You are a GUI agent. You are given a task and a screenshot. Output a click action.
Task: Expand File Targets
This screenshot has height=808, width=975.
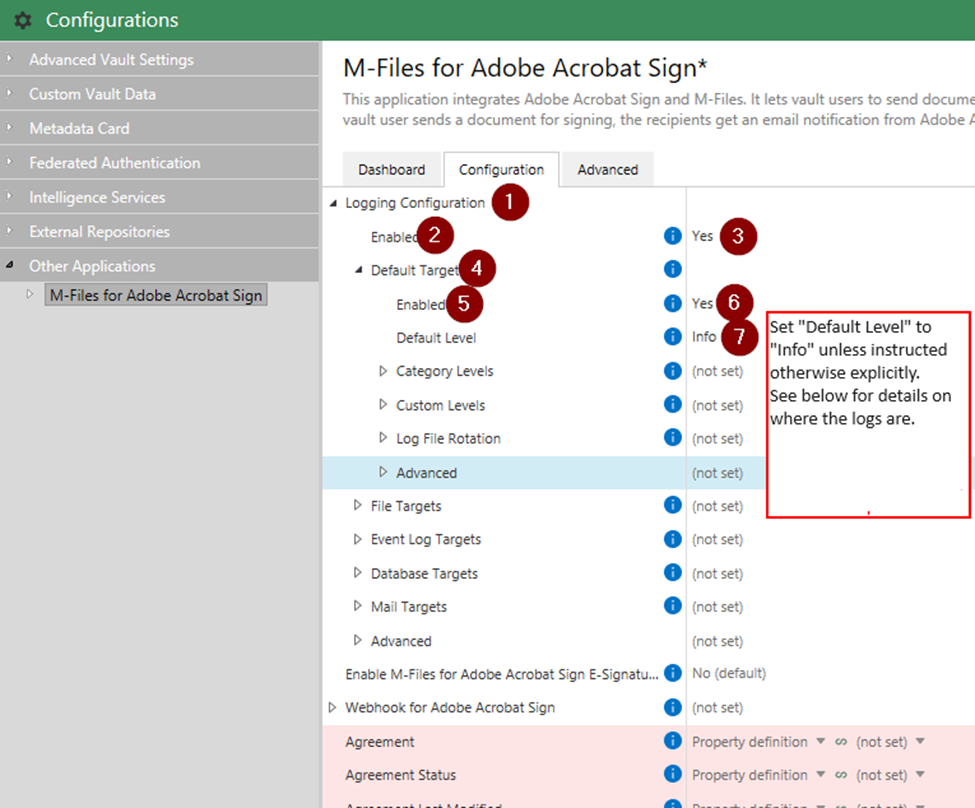click(x=358, y=506)
